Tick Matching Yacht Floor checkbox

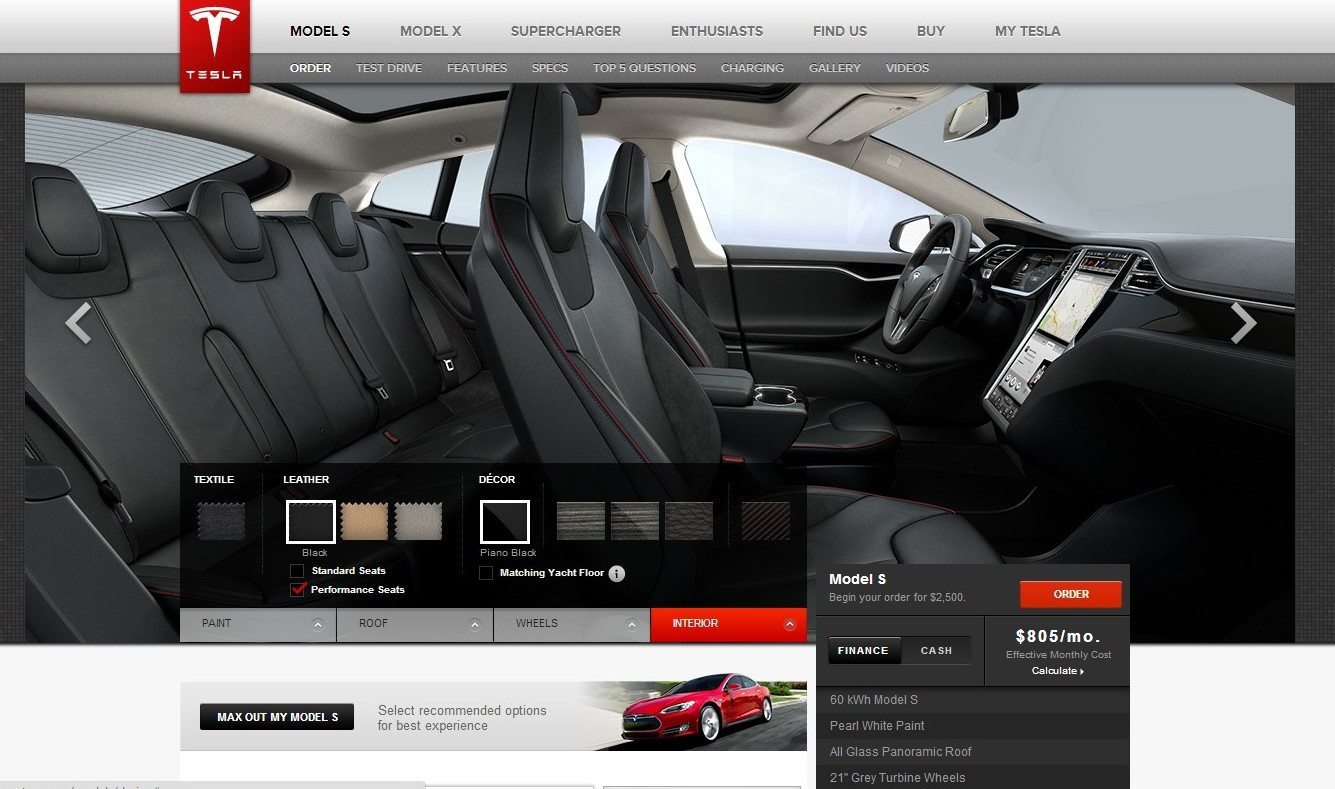486,573
